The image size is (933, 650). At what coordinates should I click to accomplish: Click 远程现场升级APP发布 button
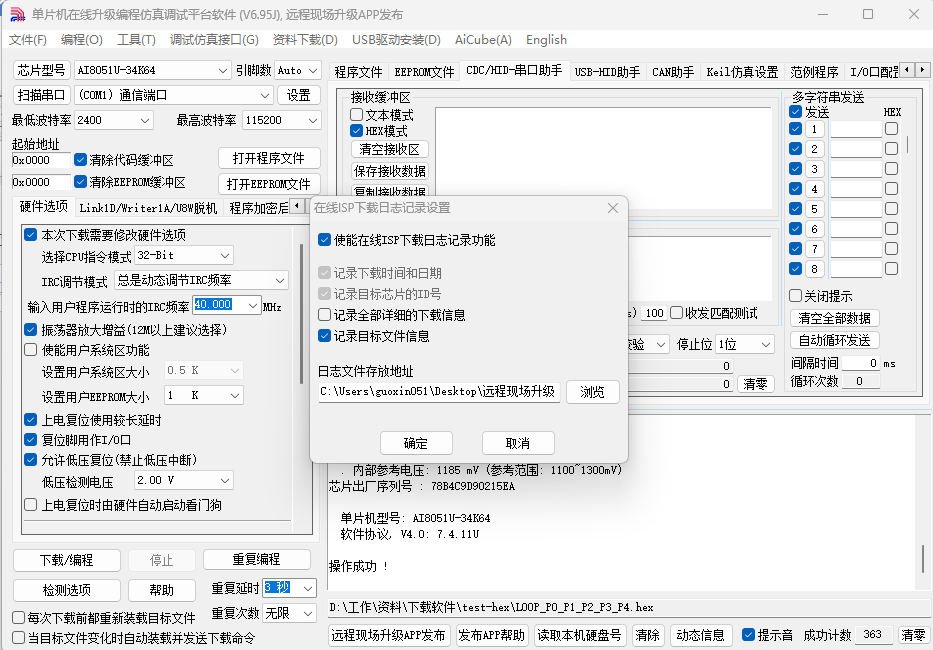point(388,635)
